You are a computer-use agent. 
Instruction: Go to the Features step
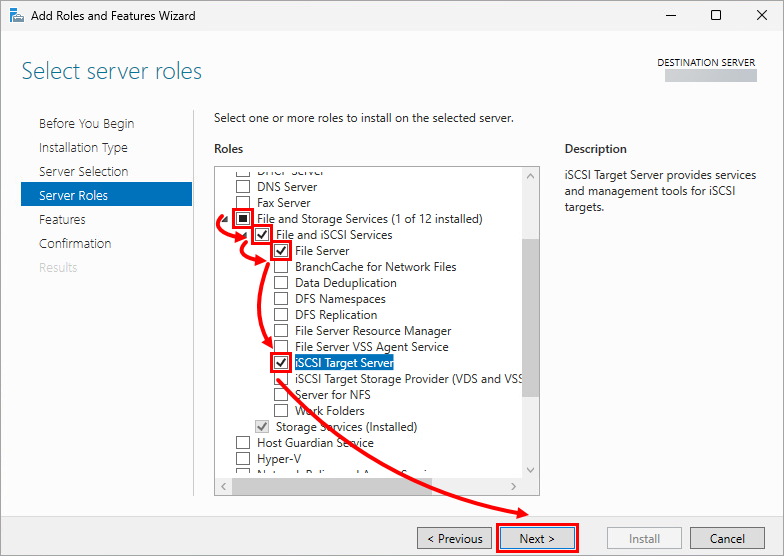(x=62, y=220)
